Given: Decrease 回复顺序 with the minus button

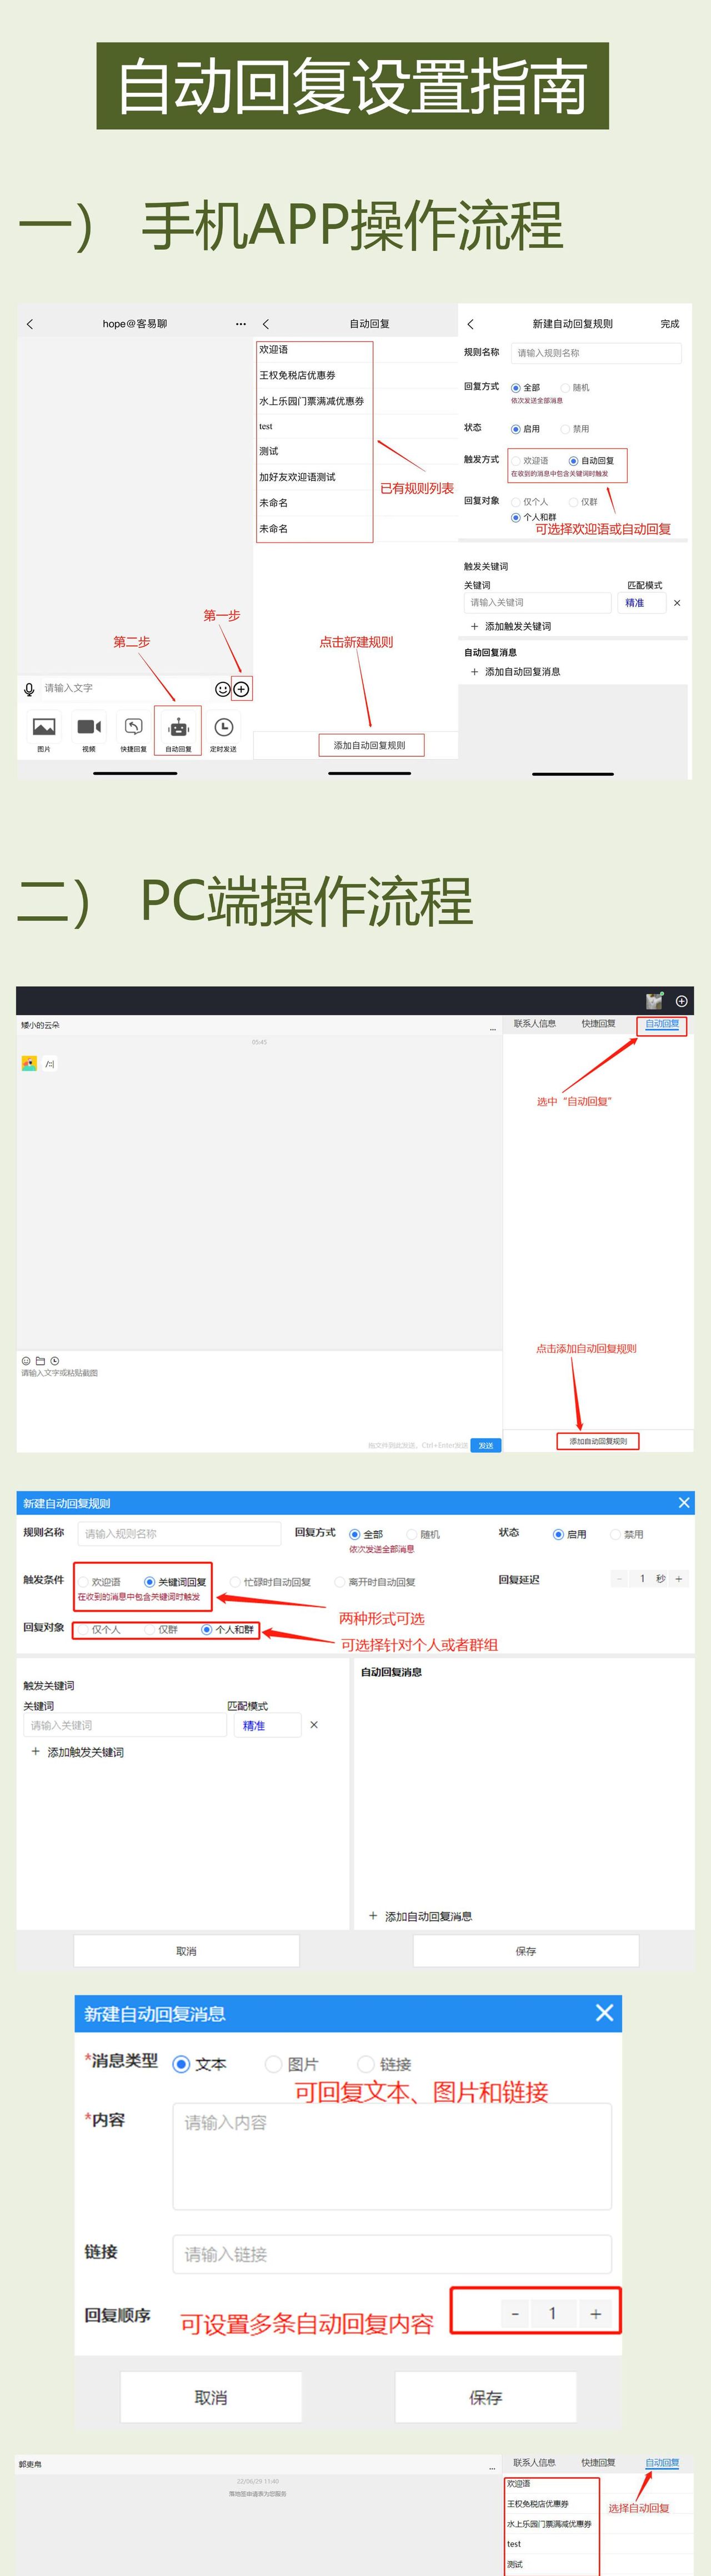Looking at the screenshot, I should click(515, 2313).
